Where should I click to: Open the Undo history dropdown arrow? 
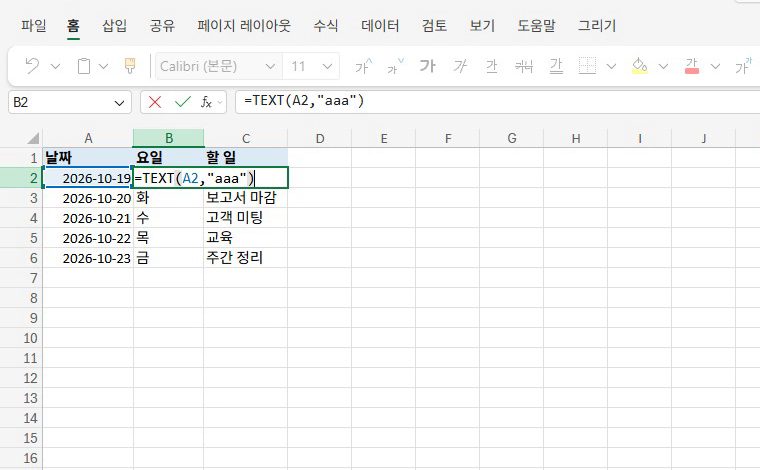click(x=55, y=66)
